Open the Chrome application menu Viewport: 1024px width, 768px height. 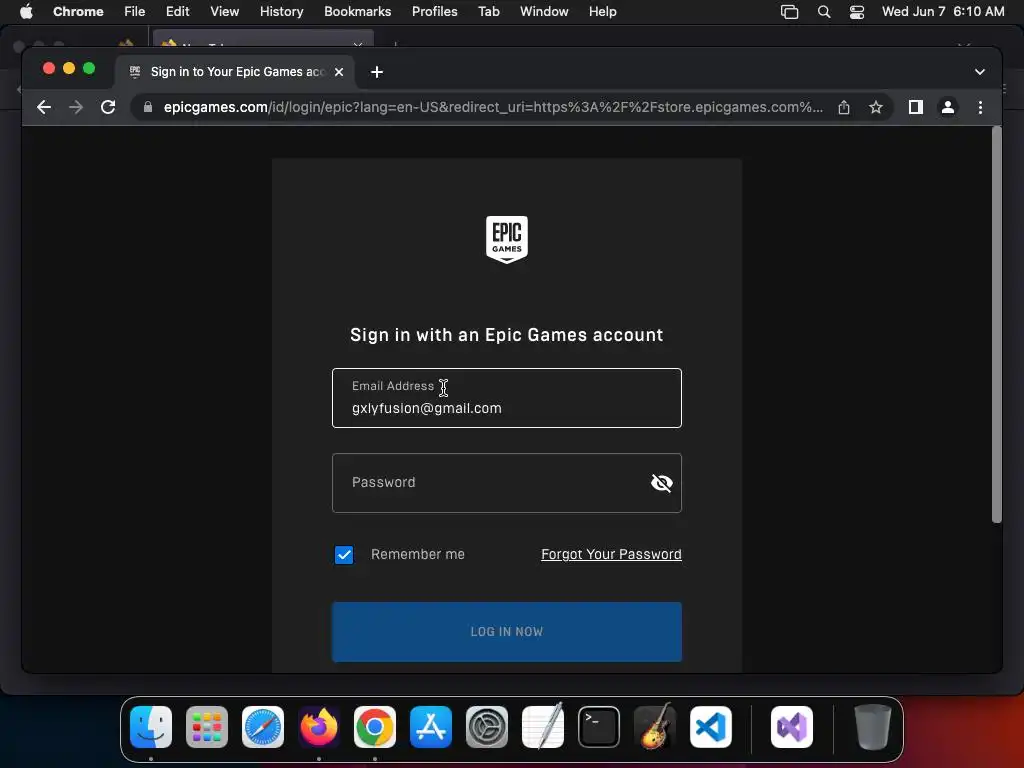tap(78, 12)
